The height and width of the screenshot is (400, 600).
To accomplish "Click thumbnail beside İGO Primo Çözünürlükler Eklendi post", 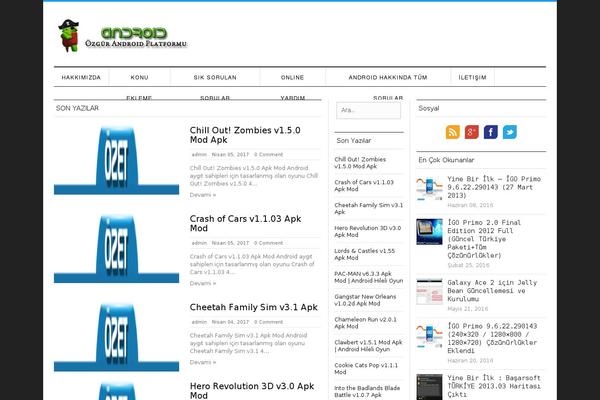I will pos(429,335).
